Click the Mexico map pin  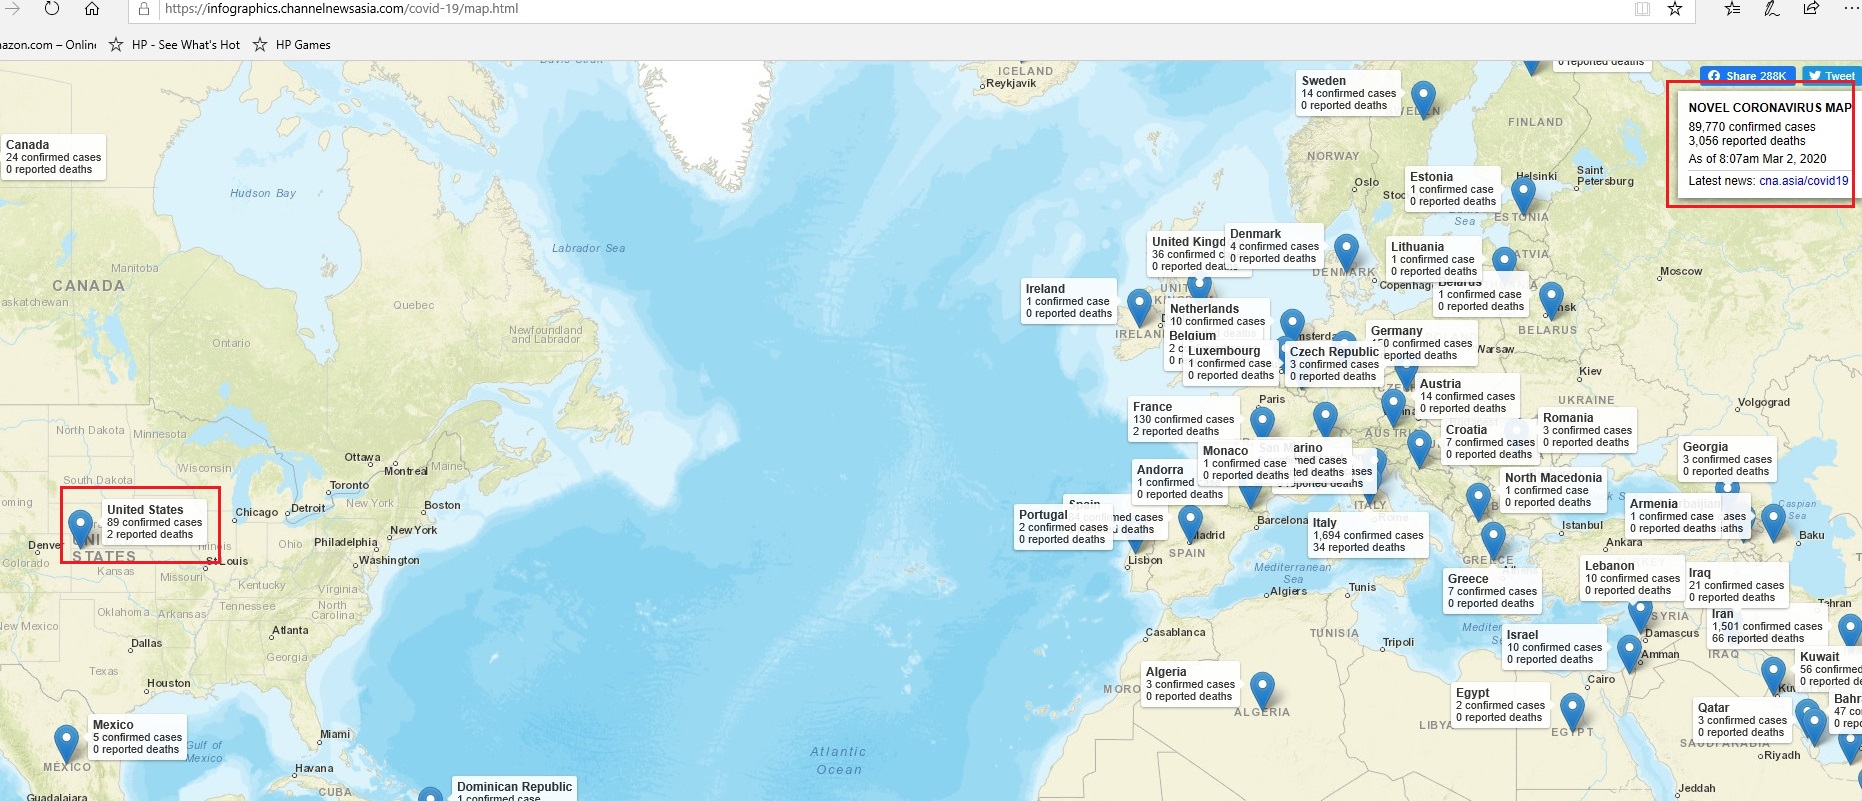[x=66, y=744]
